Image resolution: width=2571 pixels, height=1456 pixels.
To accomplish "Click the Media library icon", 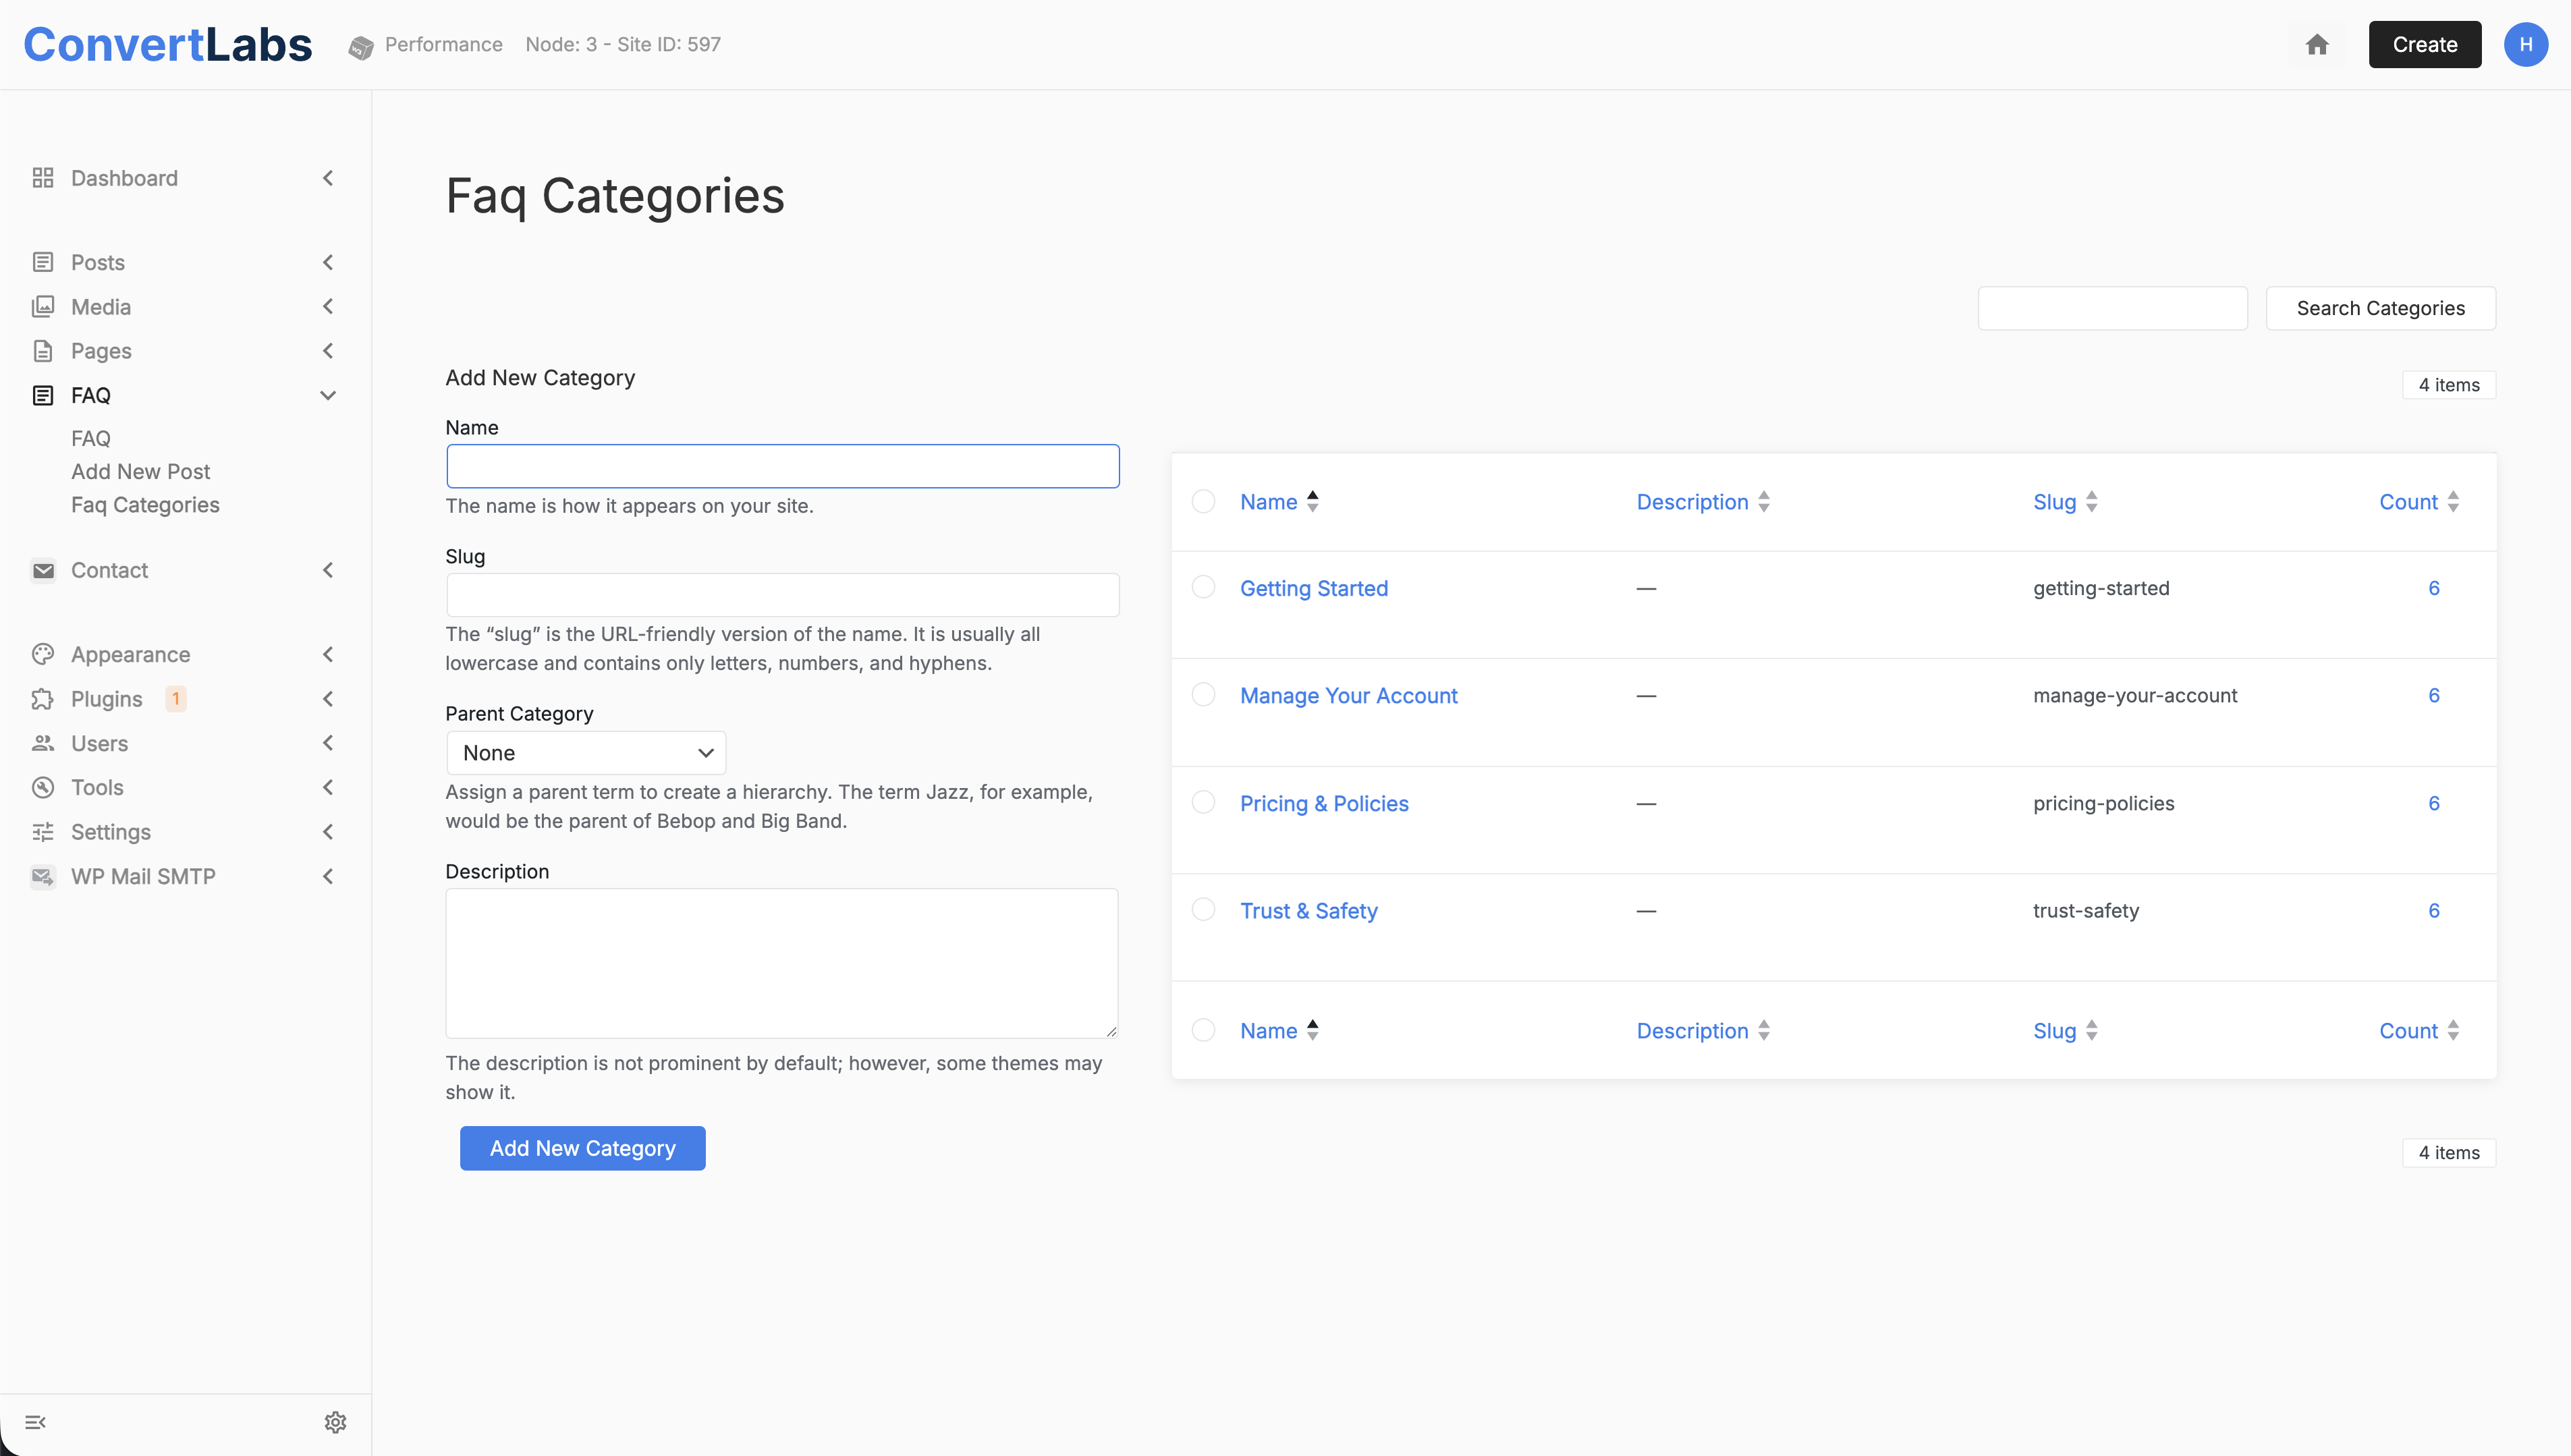I will (x=42, y=307).
